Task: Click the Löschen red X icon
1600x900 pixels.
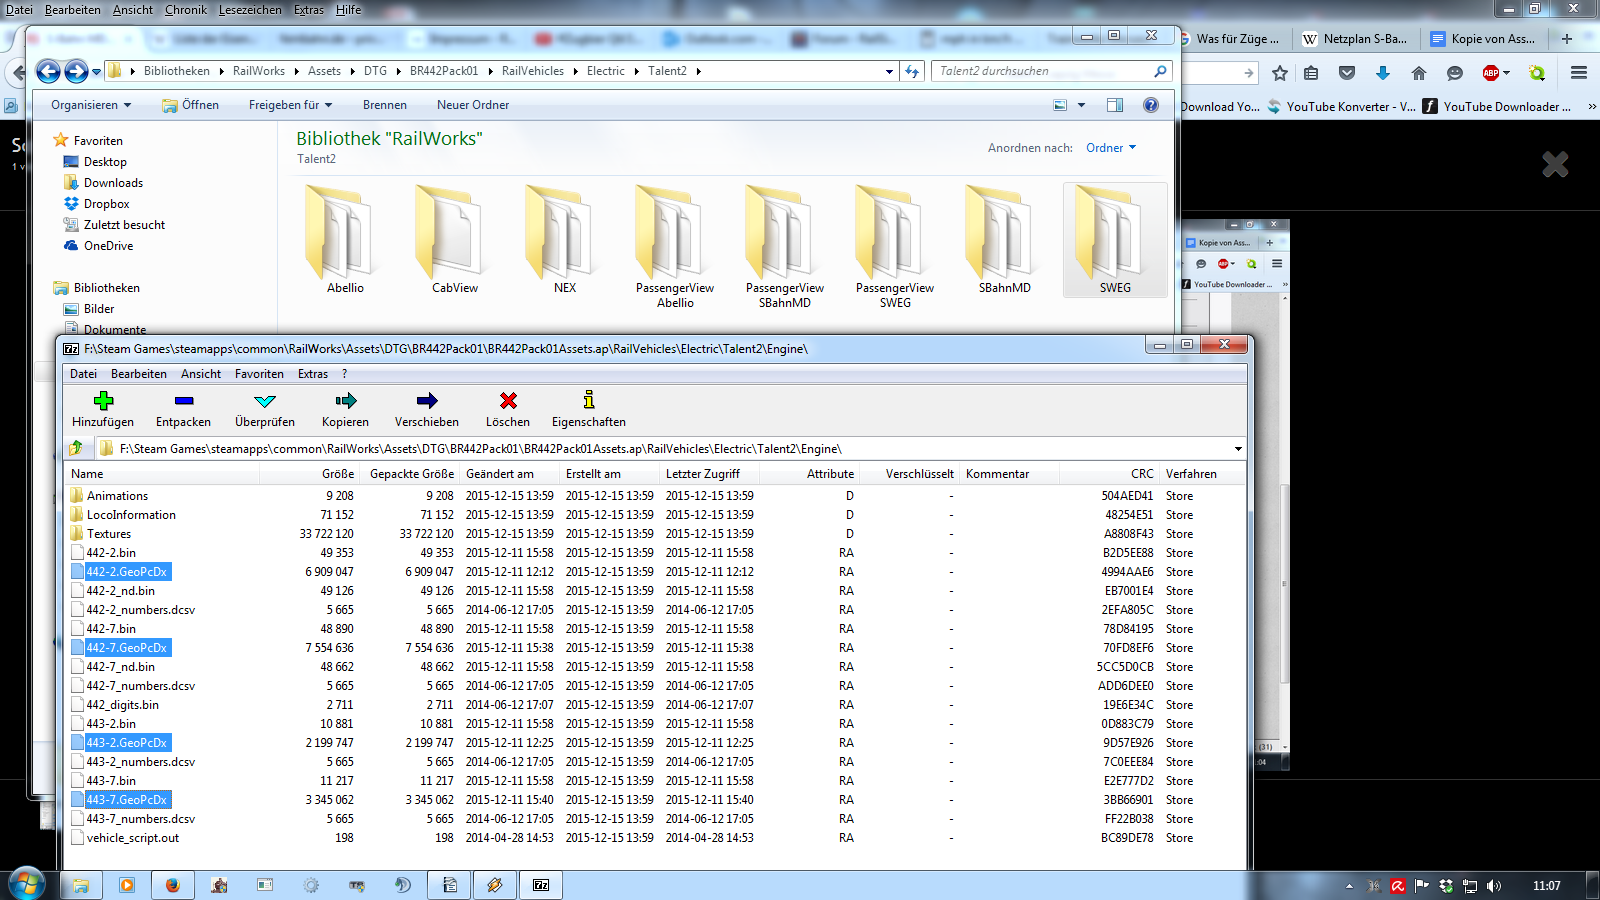Action: [x=508, y=401]
